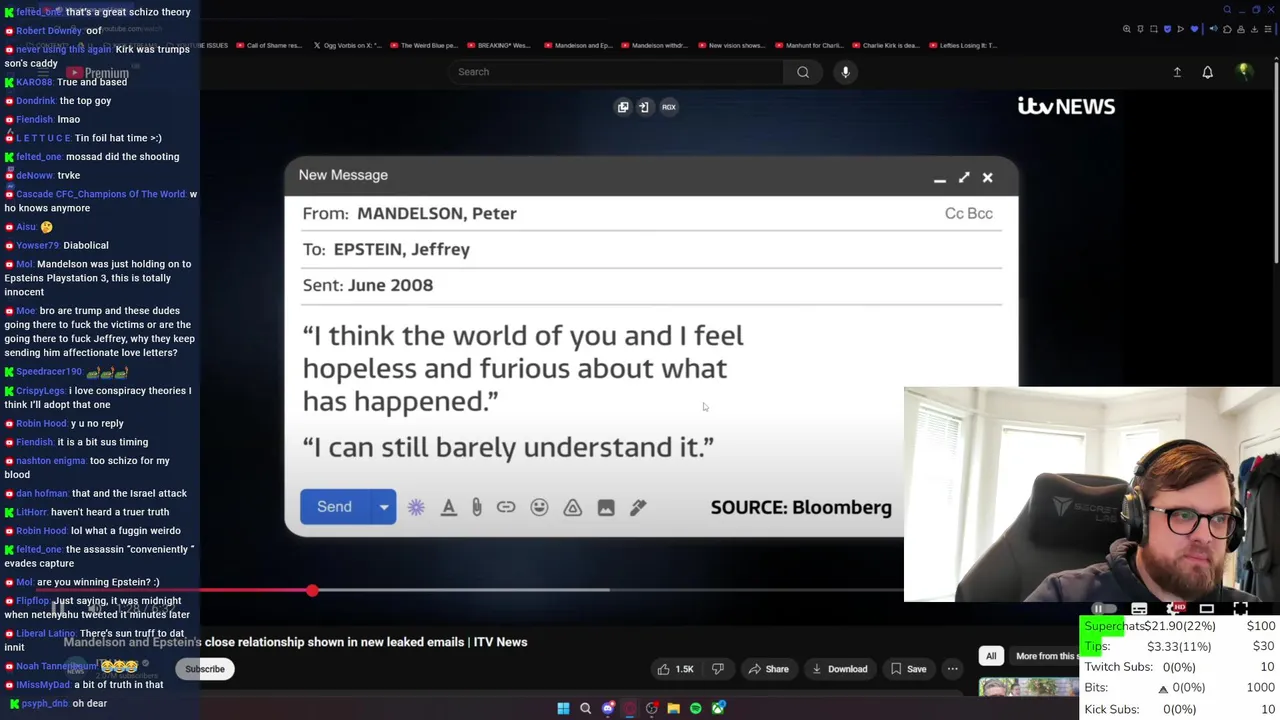
Task: Open the browser hamburger menu icon
Action: (x=1270, y=29)
